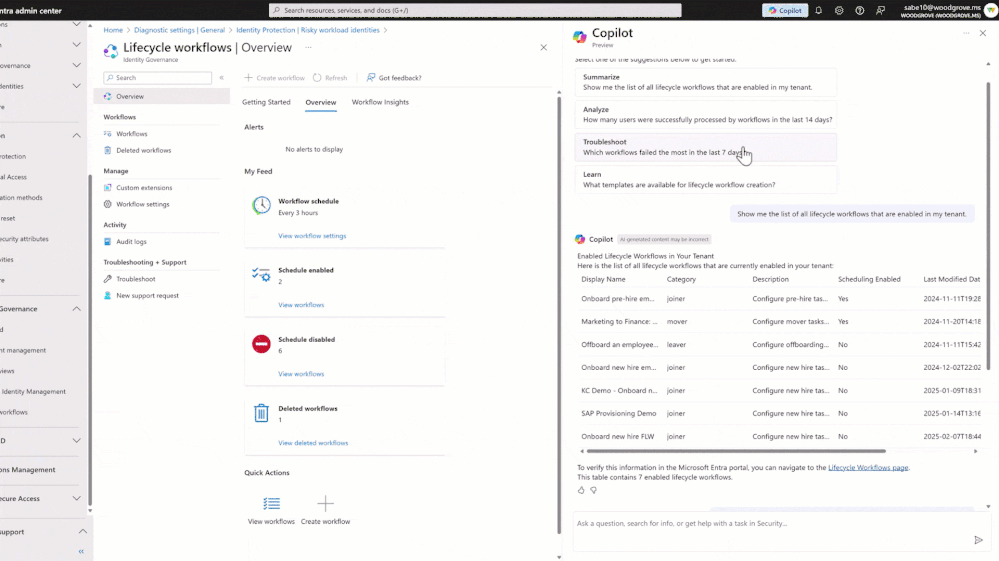The width and height of the screenshot is (999, 561).
Task: Open Workflows in the blade menu
Action: pyautogui.click(x=131, y=134)
